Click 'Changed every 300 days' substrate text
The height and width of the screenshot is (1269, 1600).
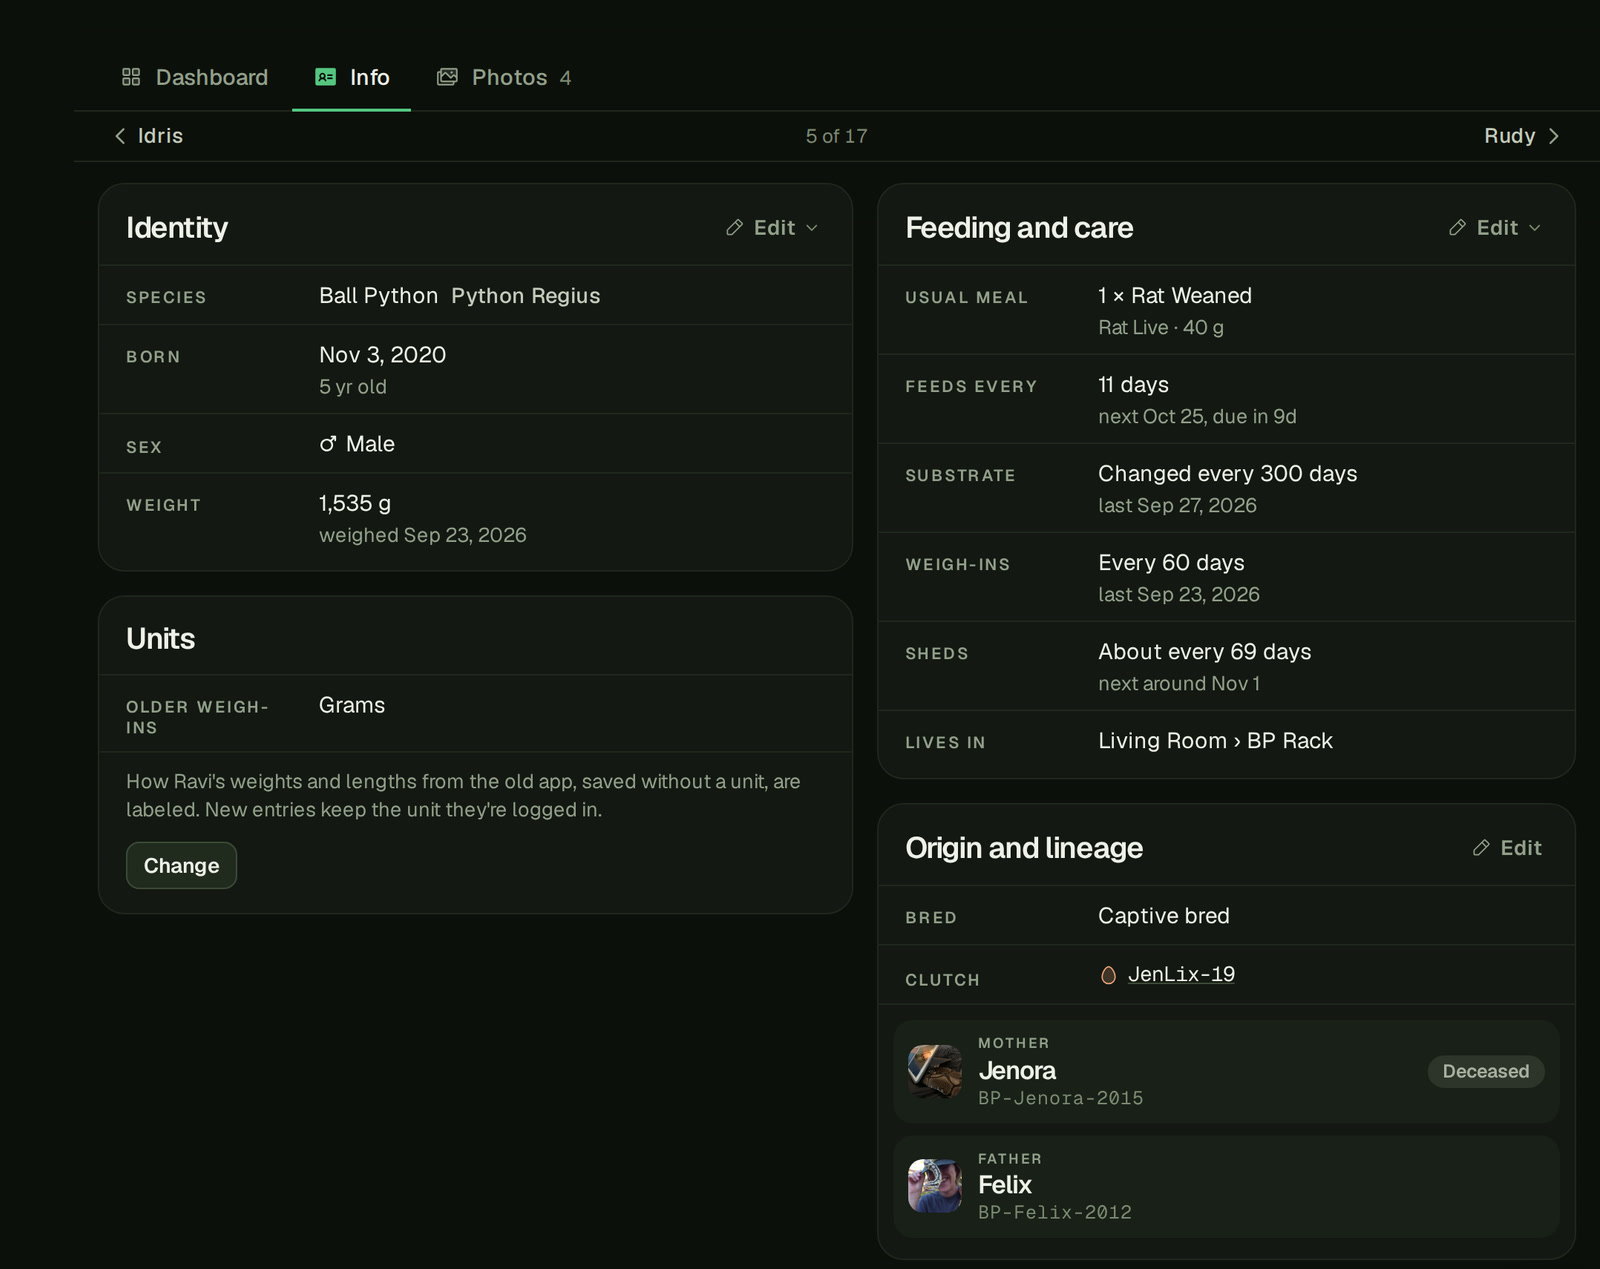tap(1228, 474)
